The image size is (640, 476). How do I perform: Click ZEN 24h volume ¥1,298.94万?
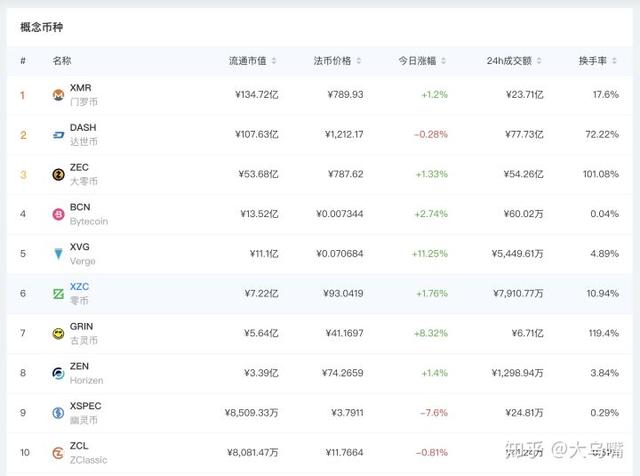tap(518, 373)
